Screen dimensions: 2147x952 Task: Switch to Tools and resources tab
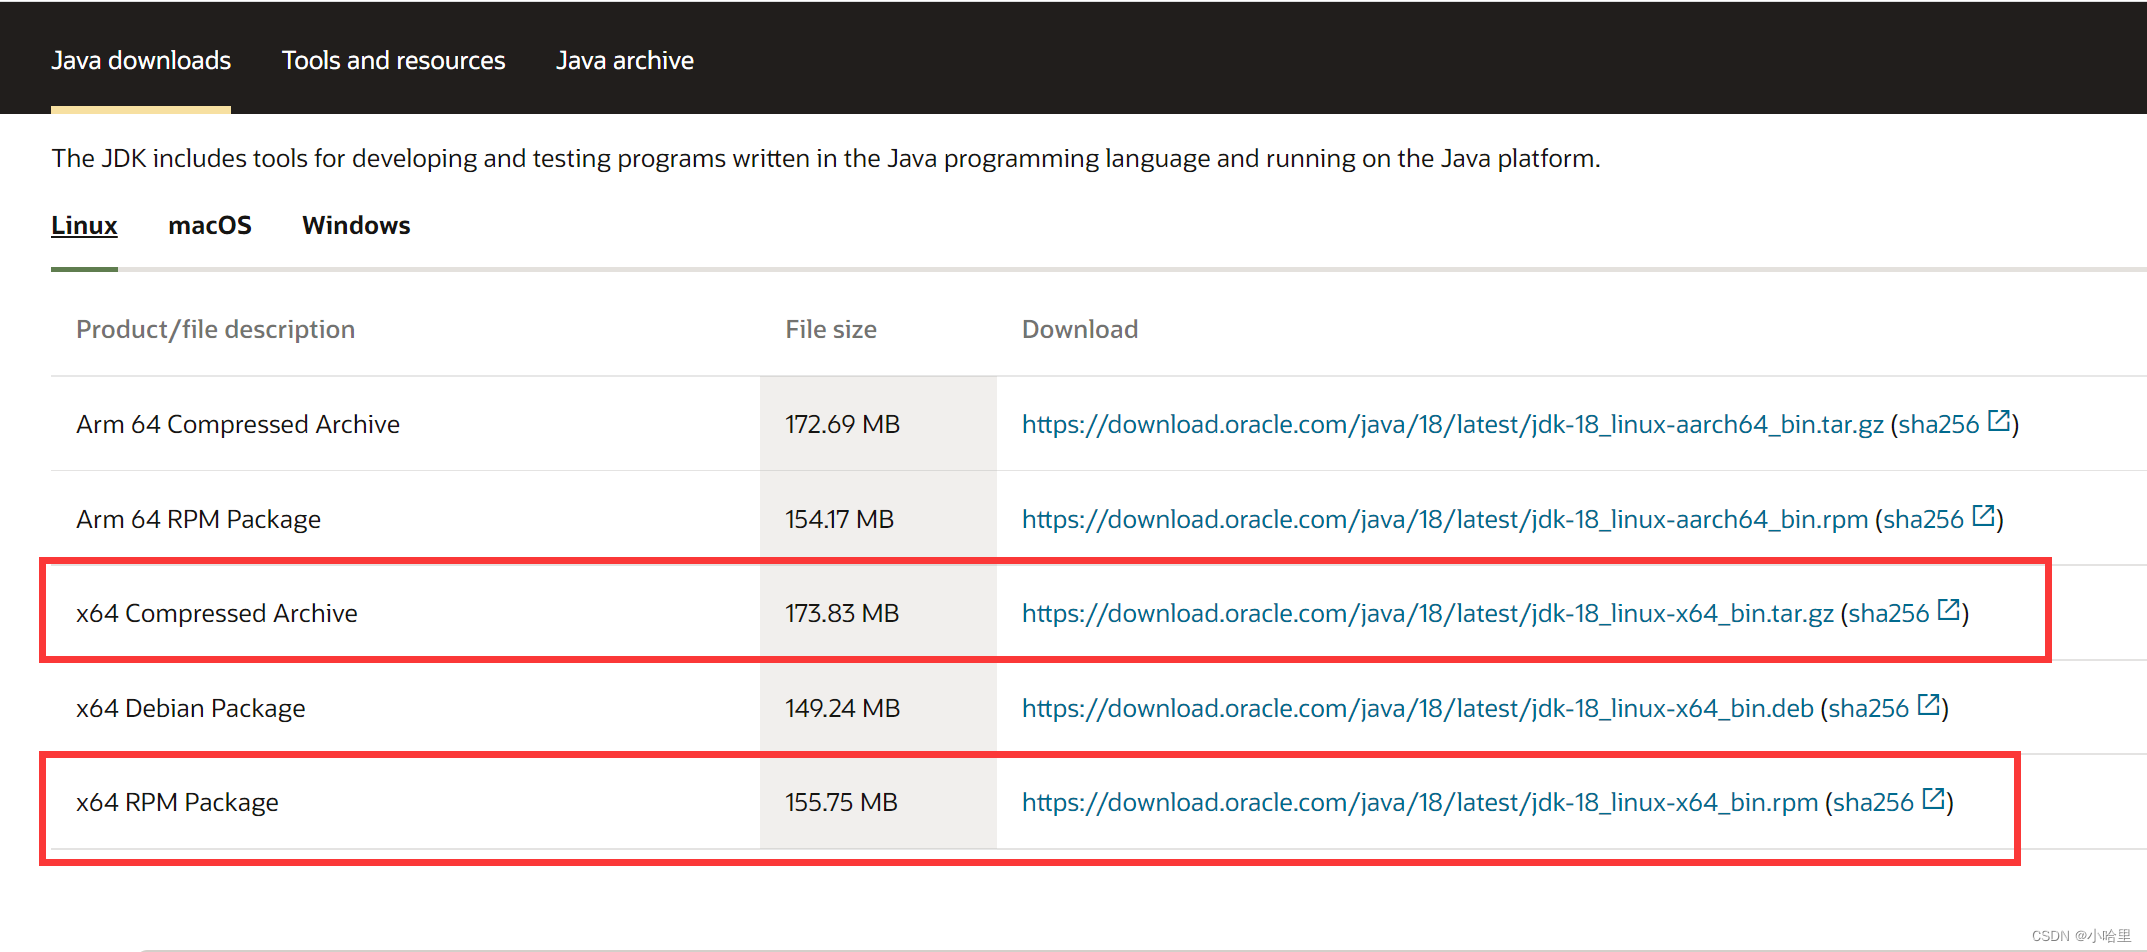coord(393,60)
